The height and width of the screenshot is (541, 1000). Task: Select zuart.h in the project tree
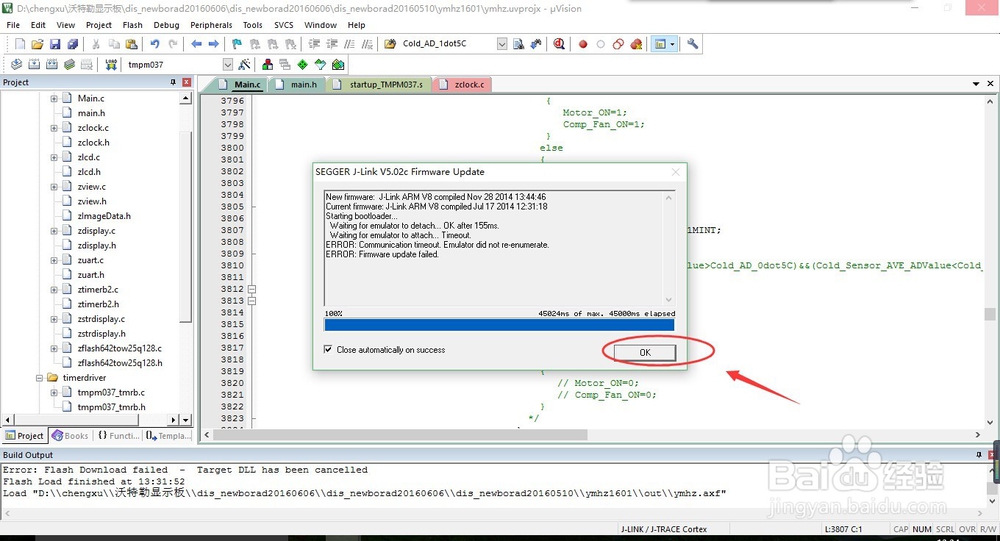[x=91, y=275]
